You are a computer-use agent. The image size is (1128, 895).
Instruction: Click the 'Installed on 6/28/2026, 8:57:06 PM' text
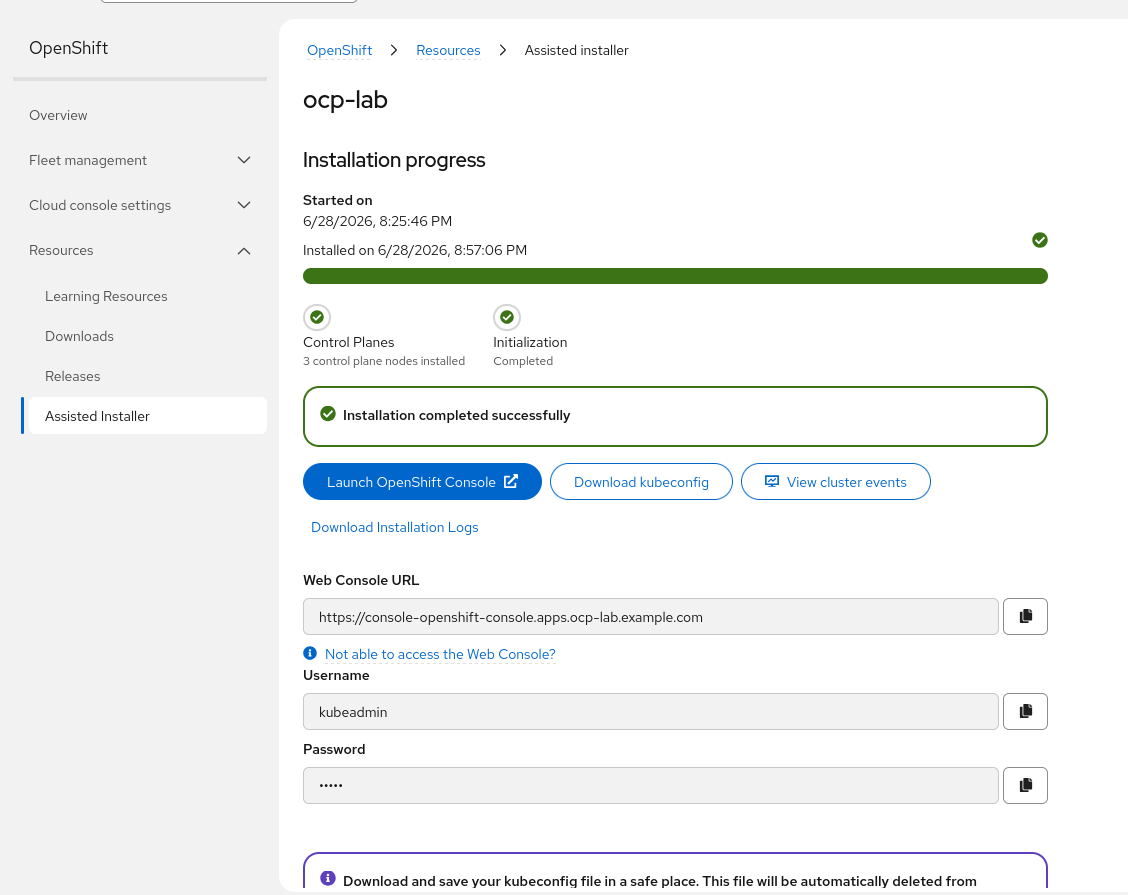click(415, 250)
